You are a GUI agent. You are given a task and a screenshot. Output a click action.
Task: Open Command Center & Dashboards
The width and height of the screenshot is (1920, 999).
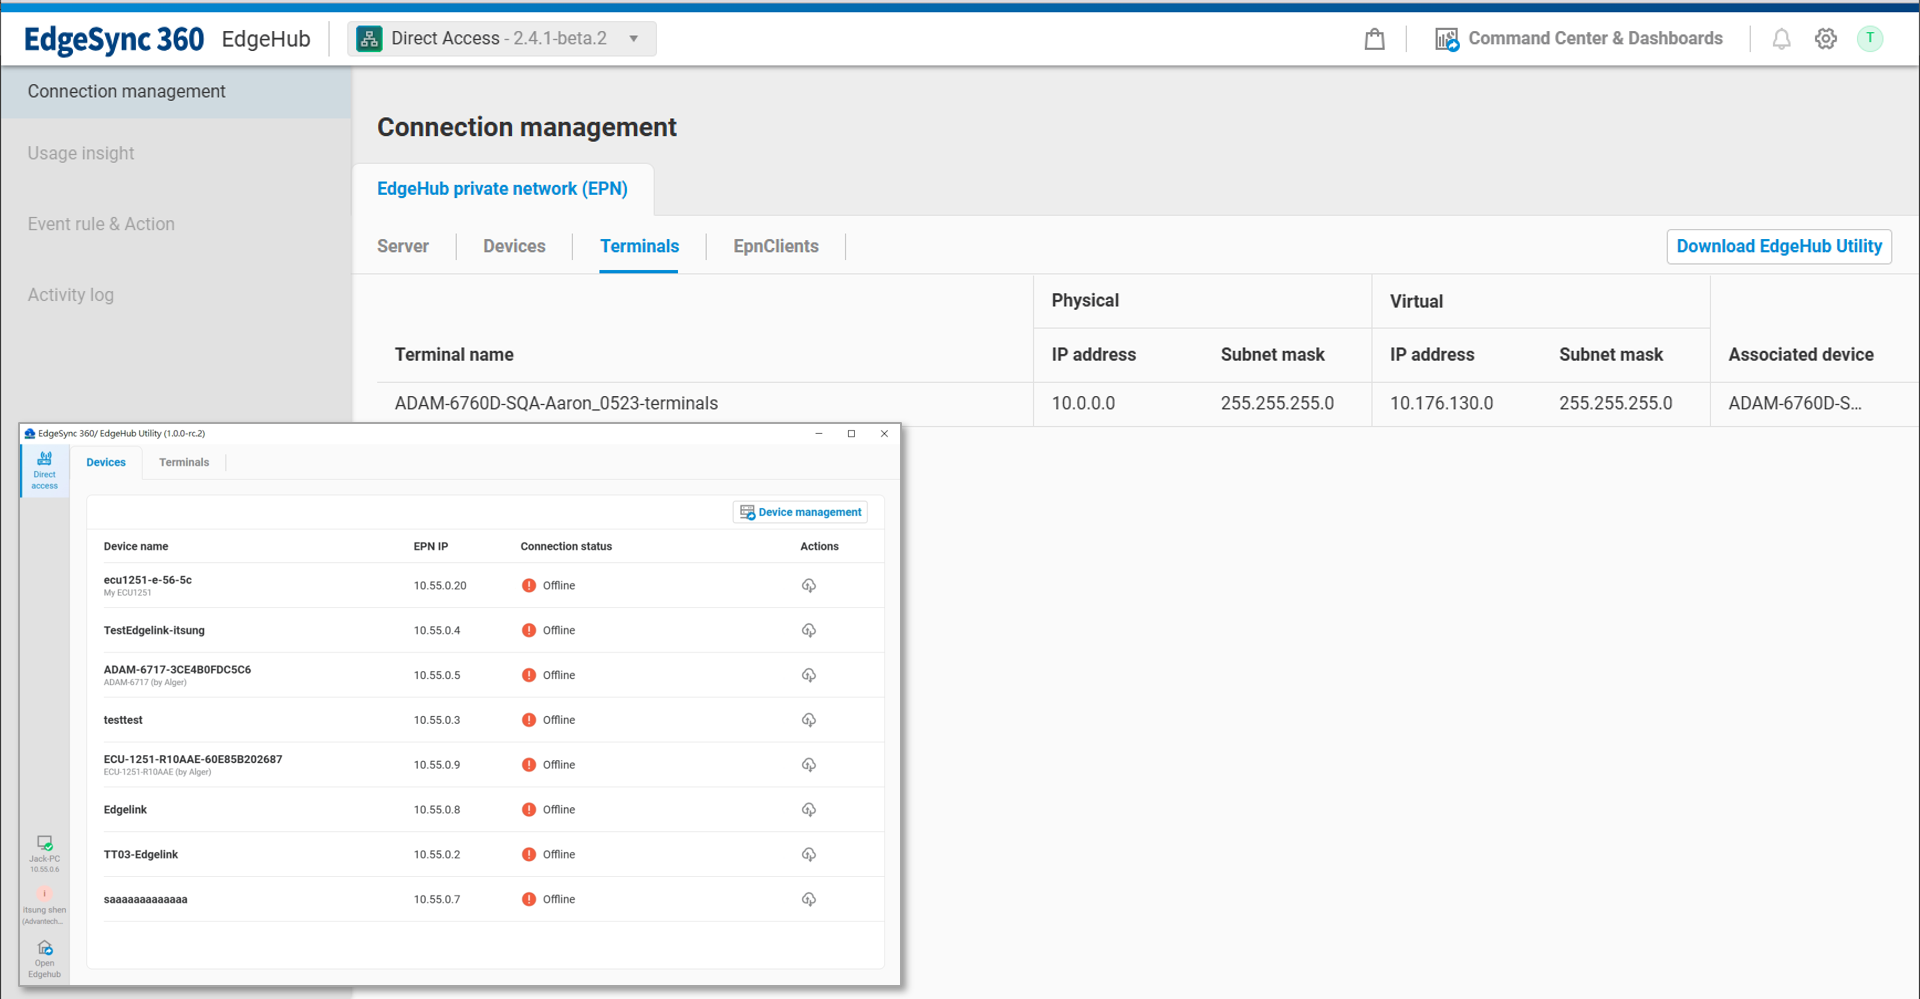pos(1579,39)
